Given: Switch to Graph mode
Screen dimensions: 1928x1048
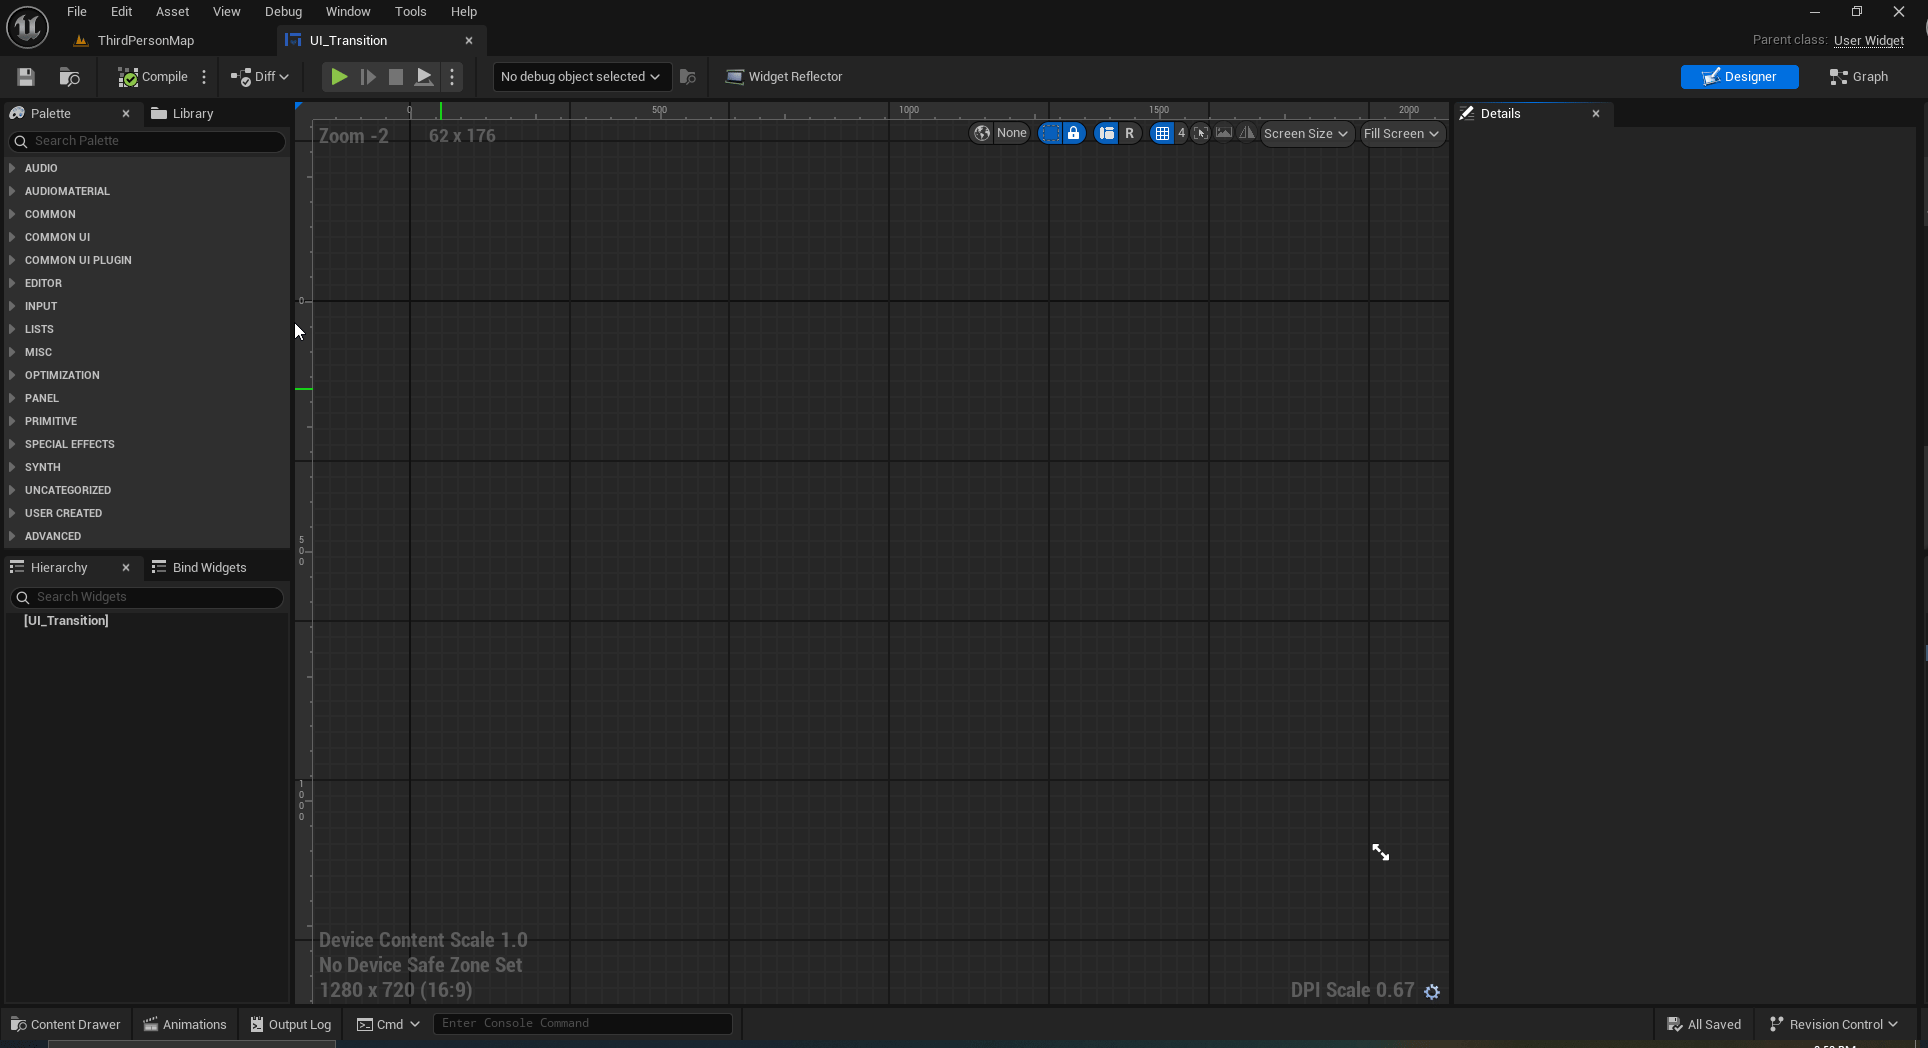Looking at the screenshot, I should (1859, 77).
